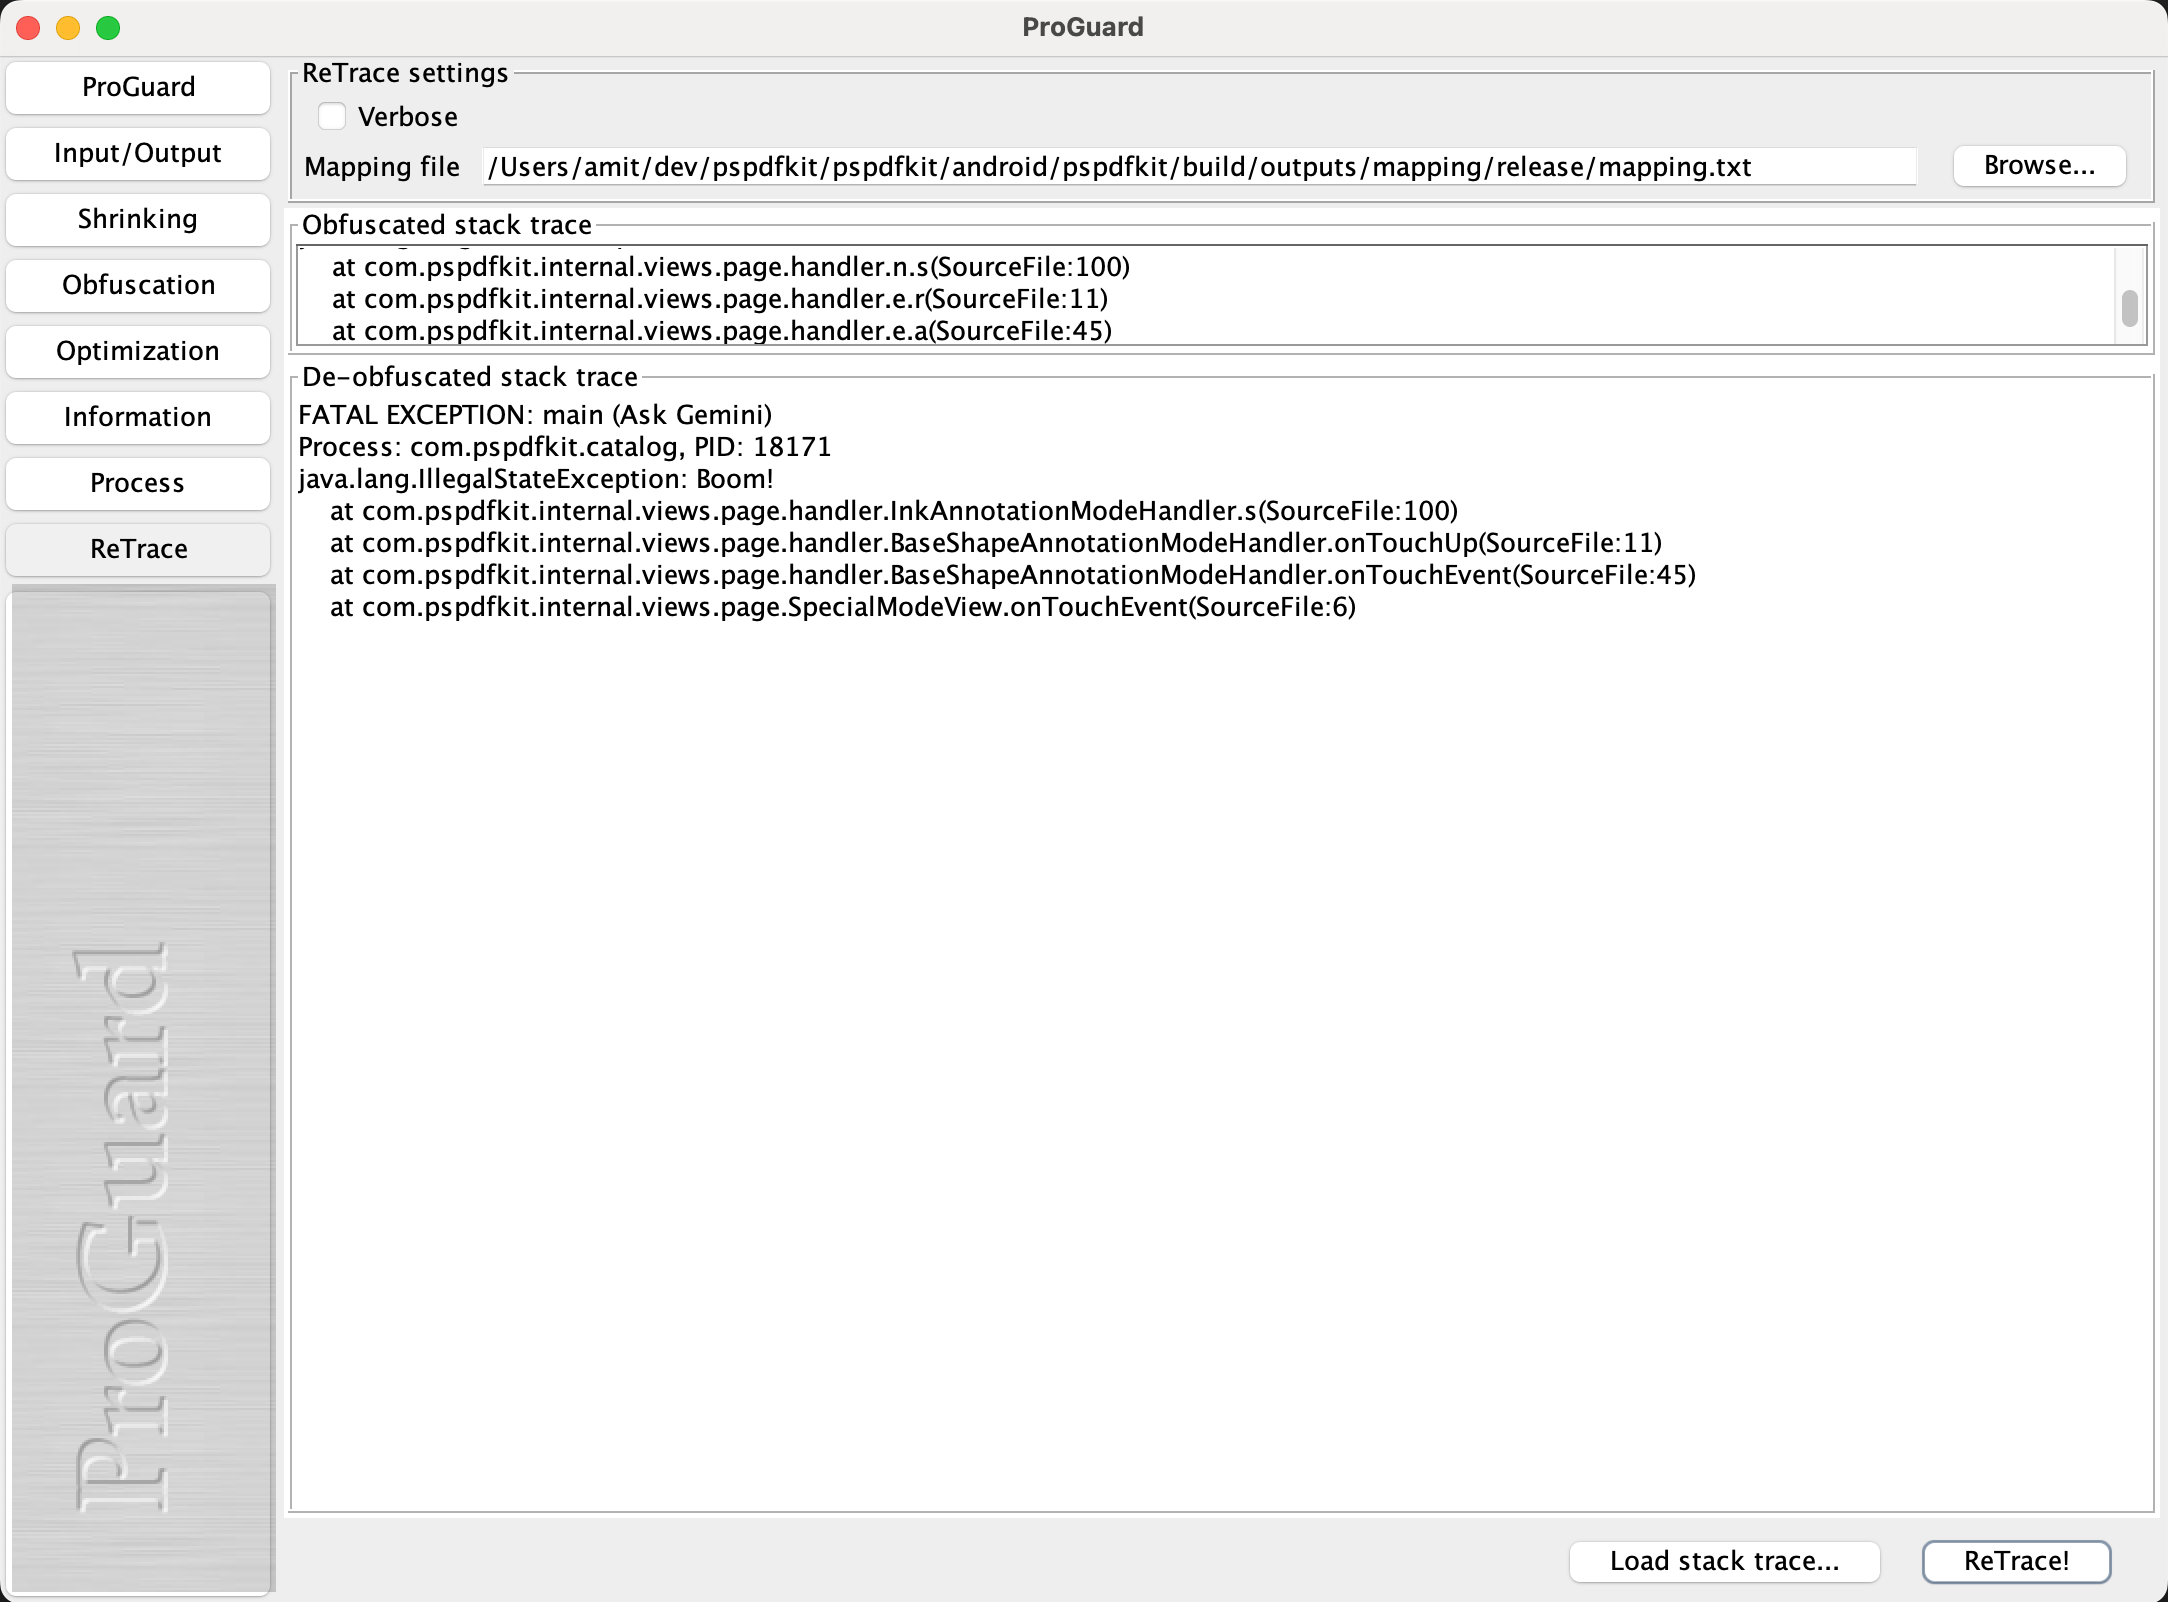Image resolution: width=2168 pixels, height=1602 pixels.
Task: Click the Information sidebar icon
Action: coord(136,417)
